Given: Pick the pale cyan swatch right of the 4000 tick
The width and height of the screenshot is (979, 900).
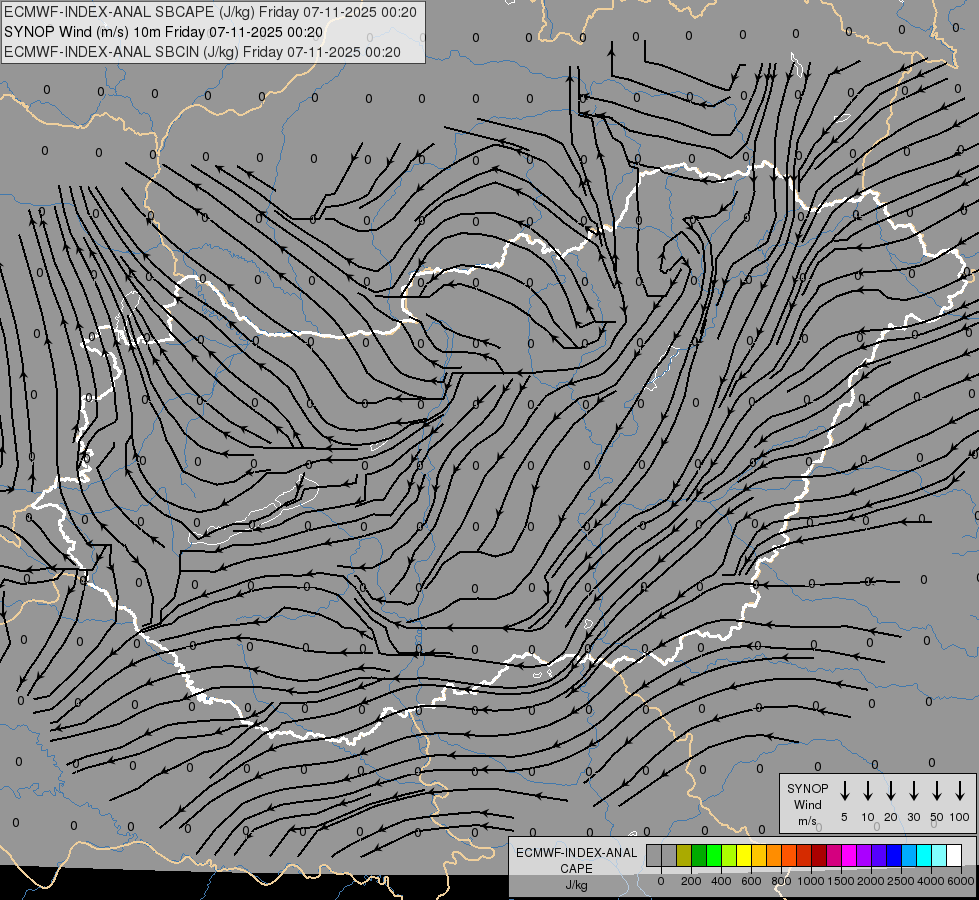Looking at the screenshot, I should coord(940,856).
